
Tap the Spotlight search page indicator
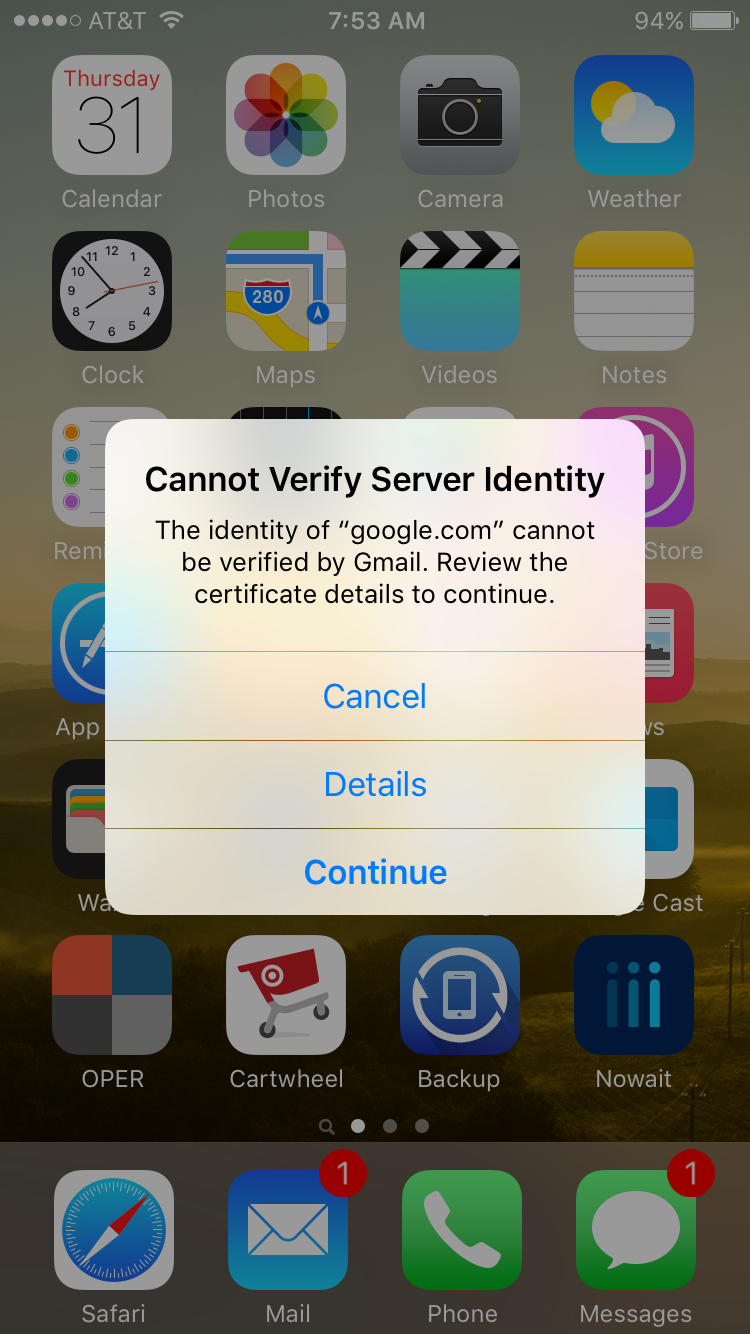point(326,1126)
